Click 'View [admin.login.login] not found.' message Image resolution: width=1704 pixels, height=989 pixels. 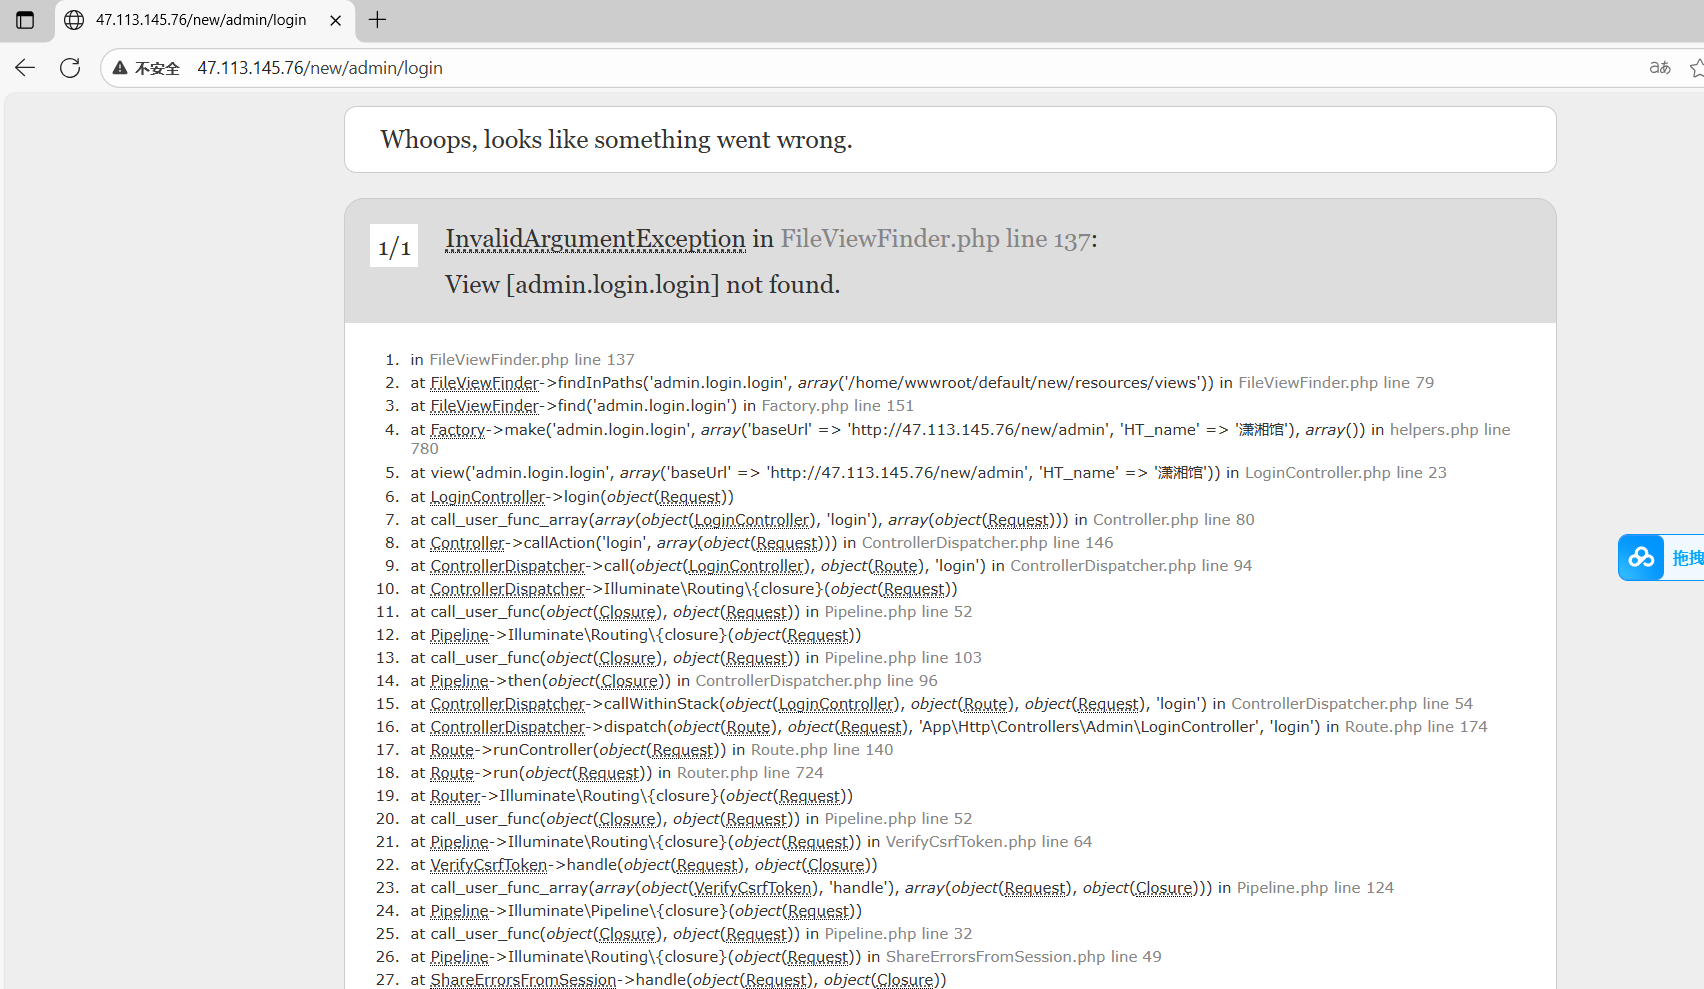642,285
